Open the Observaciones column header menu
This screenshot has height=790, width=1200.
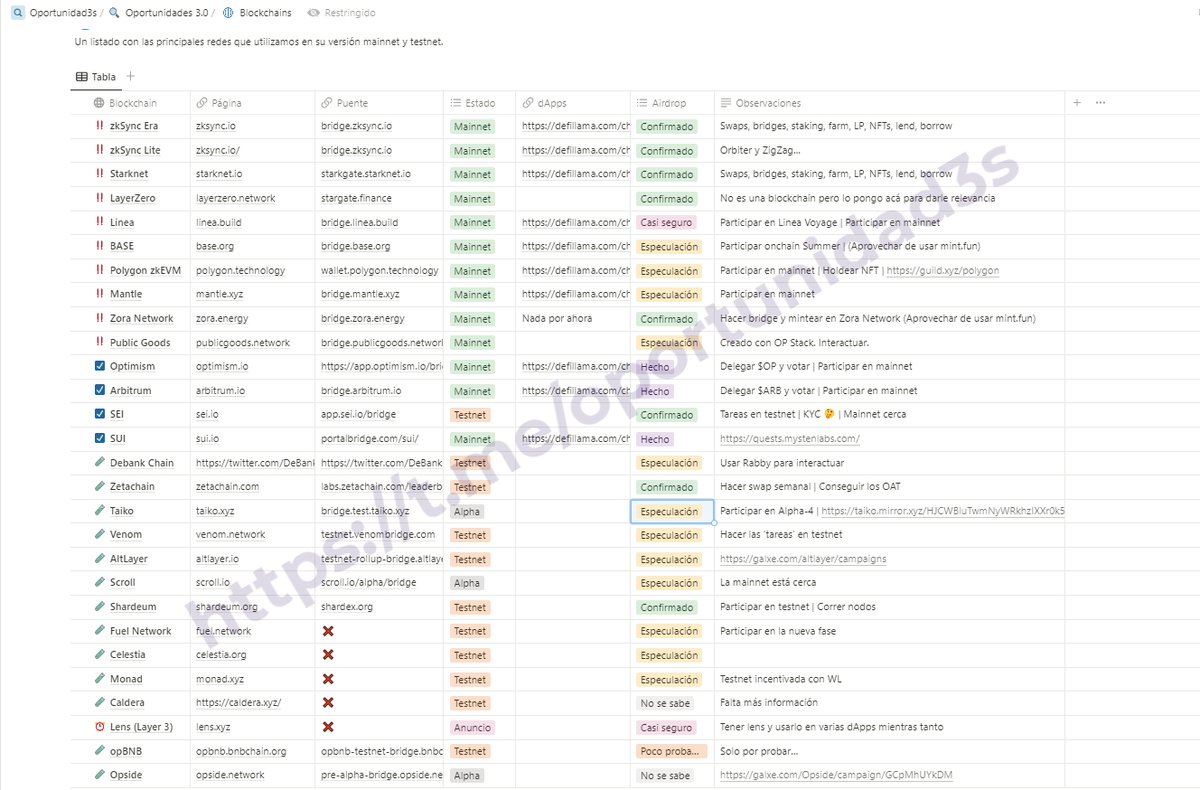889,103
